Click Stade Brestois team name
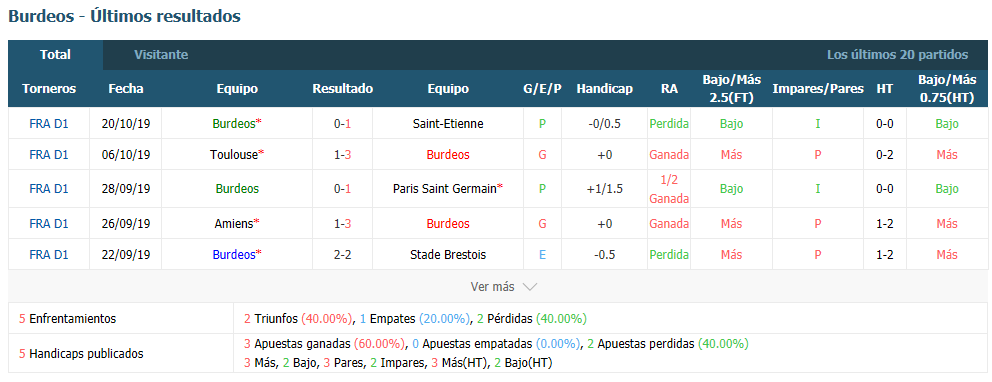 click(x=447, y=255)
